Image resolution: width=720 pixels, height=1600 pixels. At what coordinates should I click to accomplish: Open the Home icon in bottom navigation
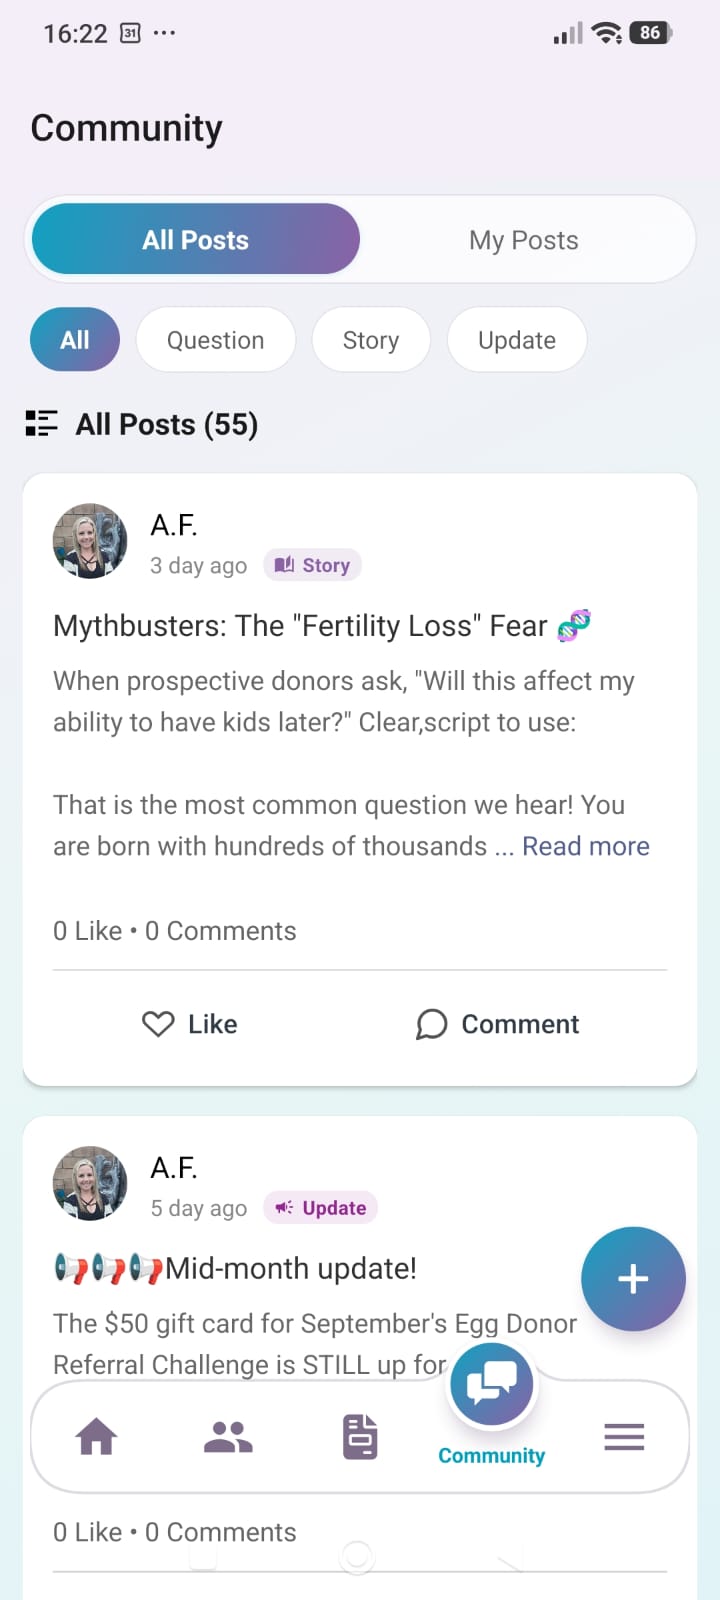96,1437
